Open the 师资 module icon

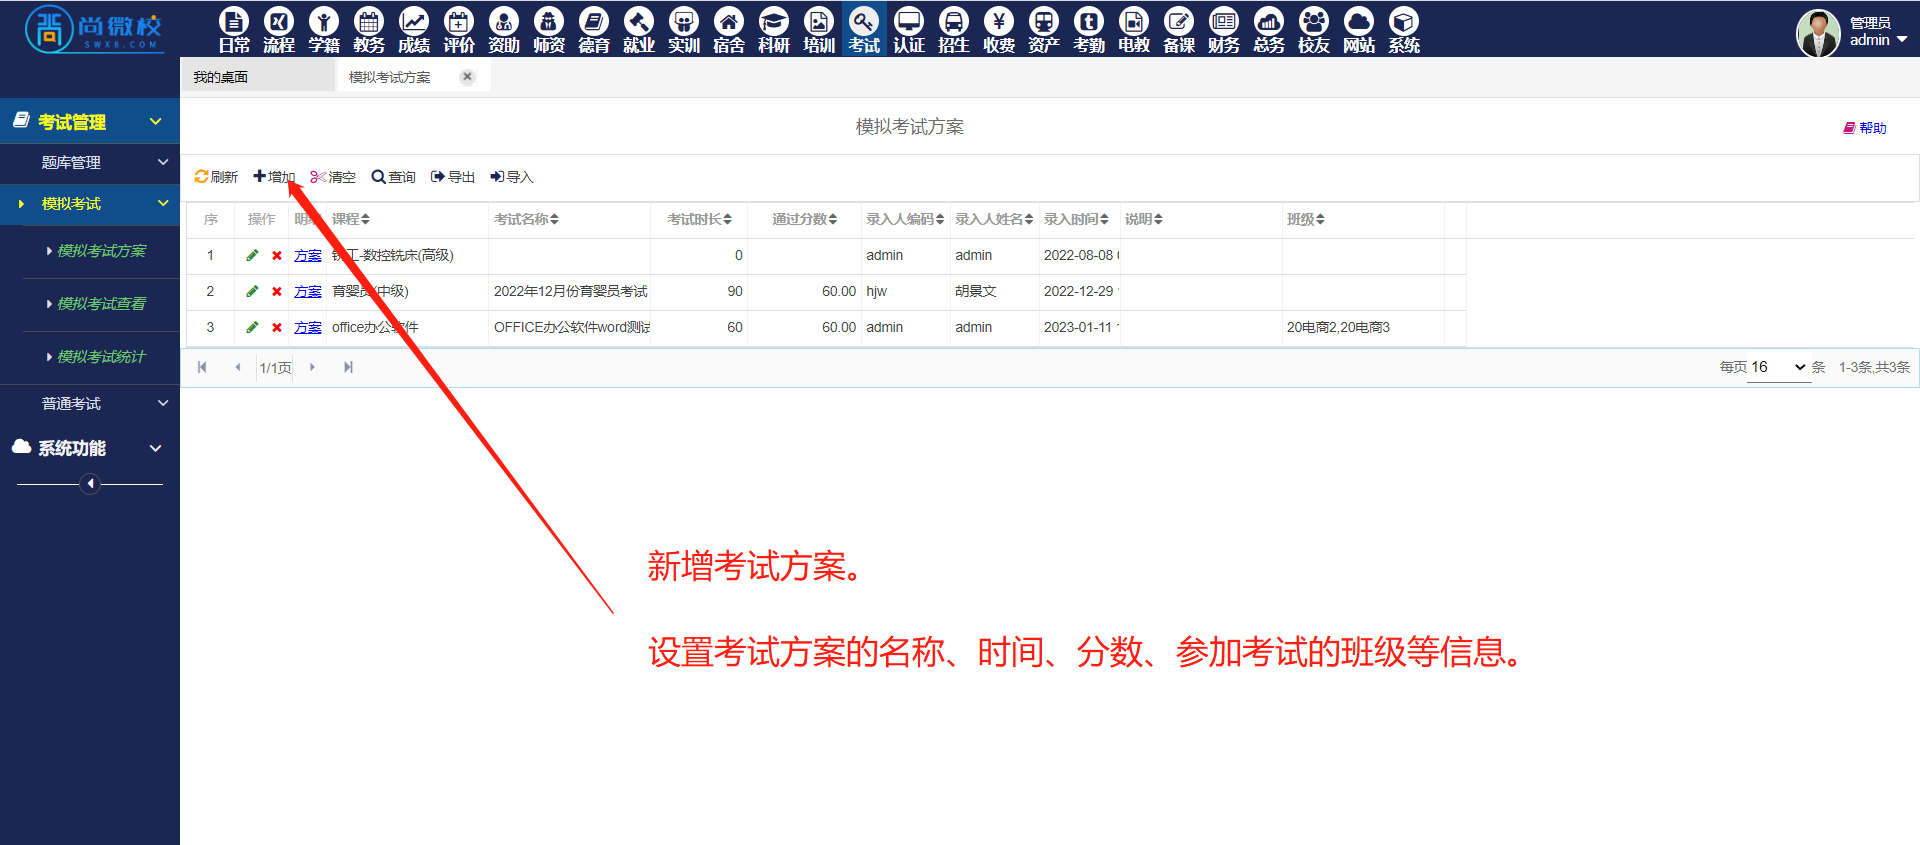pos(549,29)
